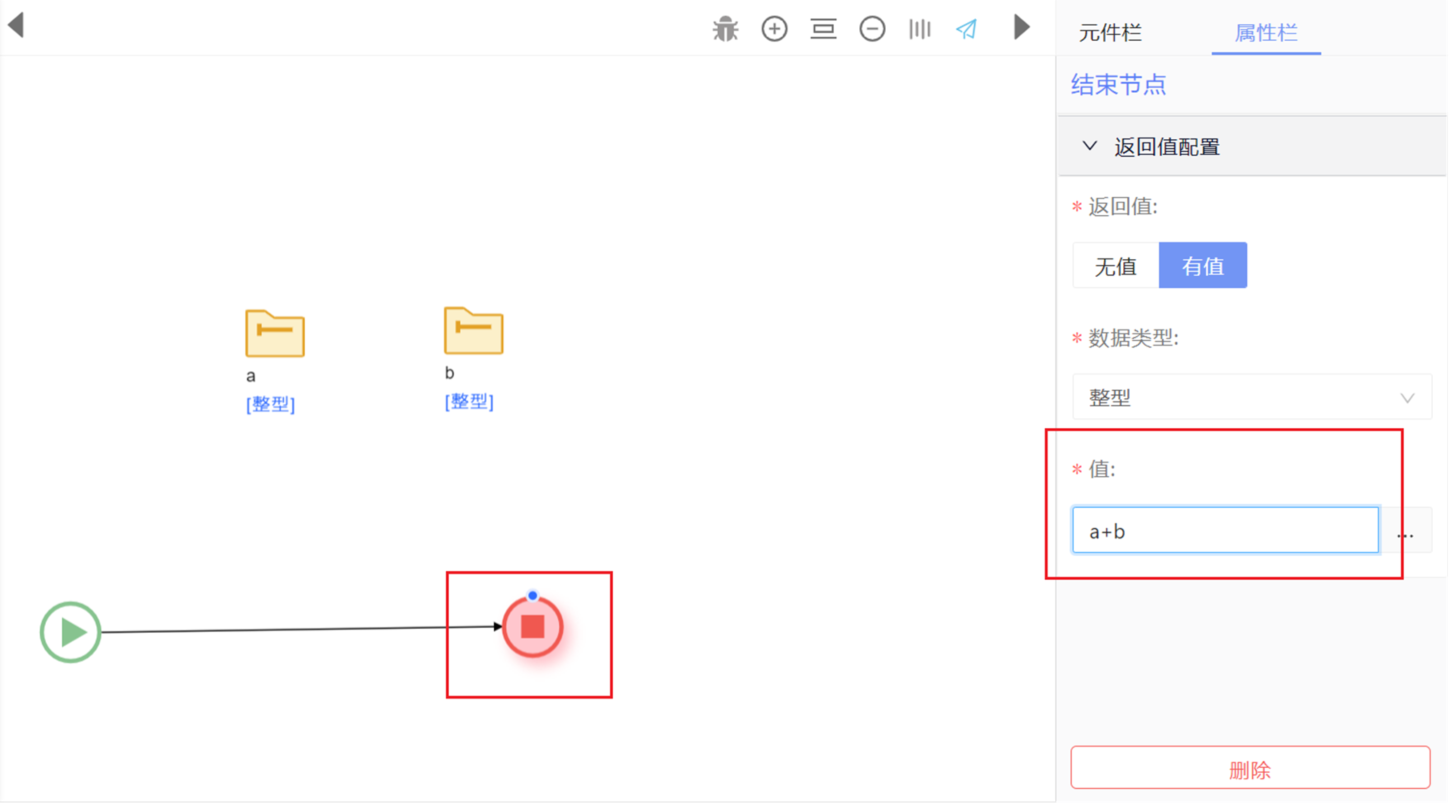Screen dimensions: 1449x811
Task: Select the red end node
Action: 533,627
